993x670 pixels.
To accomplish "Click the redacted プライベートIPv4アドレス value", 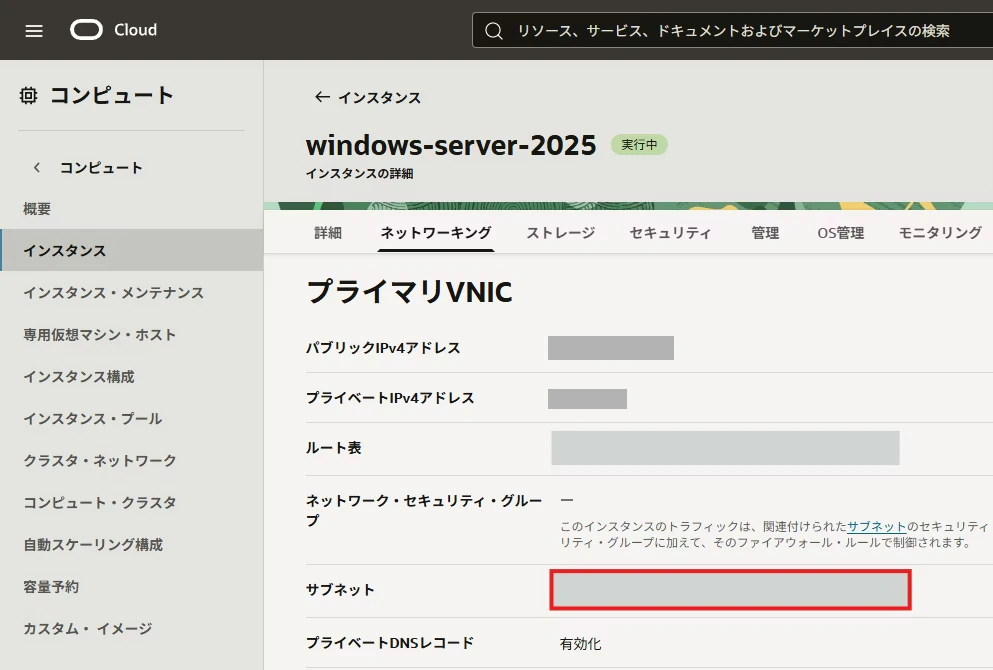I will click(587, 399).
